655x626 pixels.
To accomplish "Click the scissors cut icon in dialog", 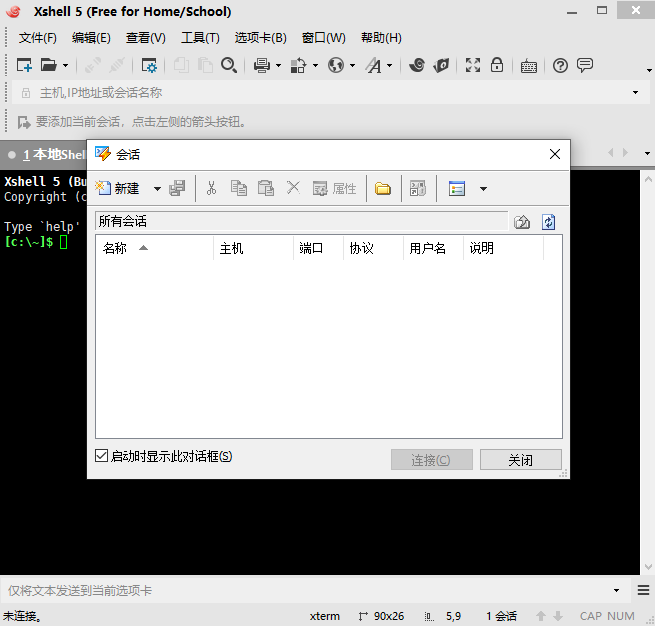I will 211,188.
